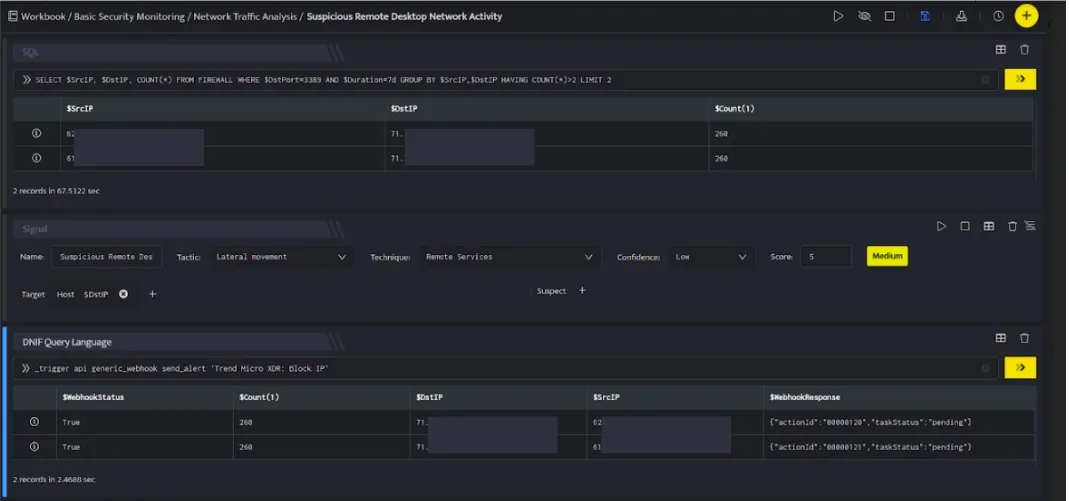The image size is (1069, 501).
Task: Remove the Host $DstIP target chip
Action: [123, 294]
